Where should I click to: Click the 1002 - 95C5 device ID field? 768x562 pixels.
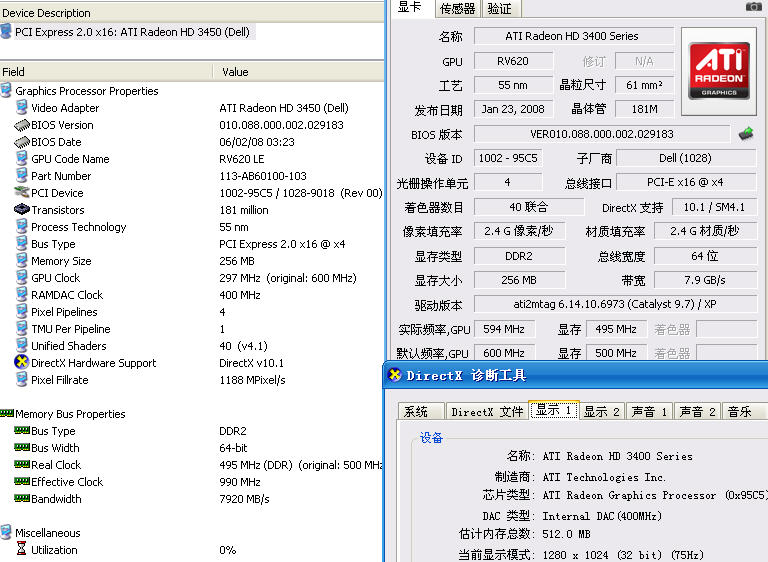508,158
